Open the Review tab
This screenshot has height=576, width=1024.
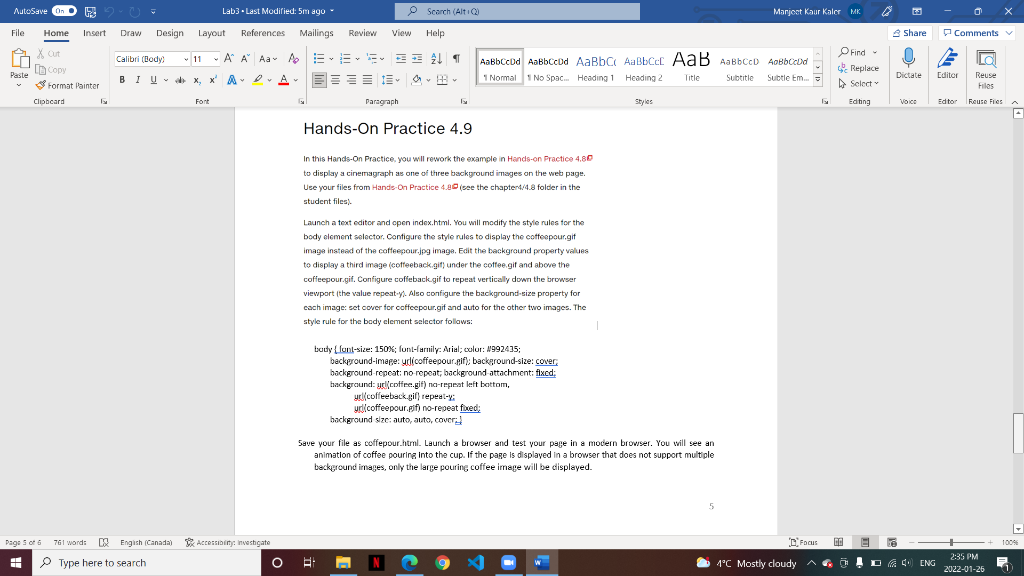[x=363, y=32]
